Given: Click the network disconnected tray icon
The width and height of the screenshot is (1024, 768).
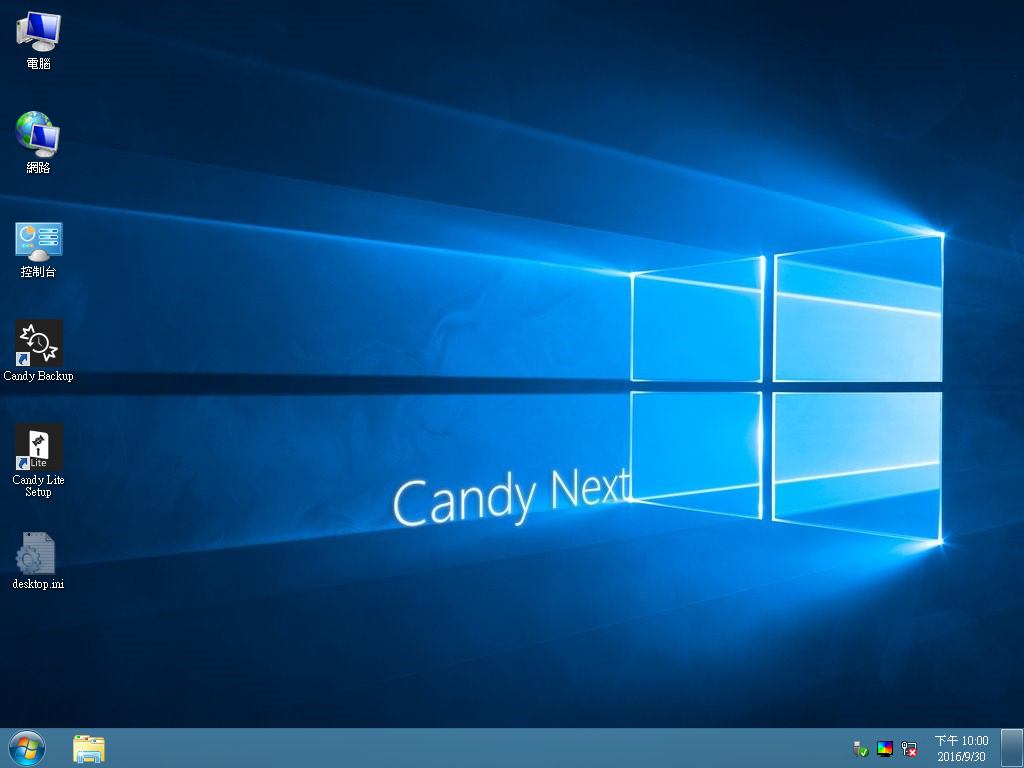Looking at the screenshot, I should (909, 748).
